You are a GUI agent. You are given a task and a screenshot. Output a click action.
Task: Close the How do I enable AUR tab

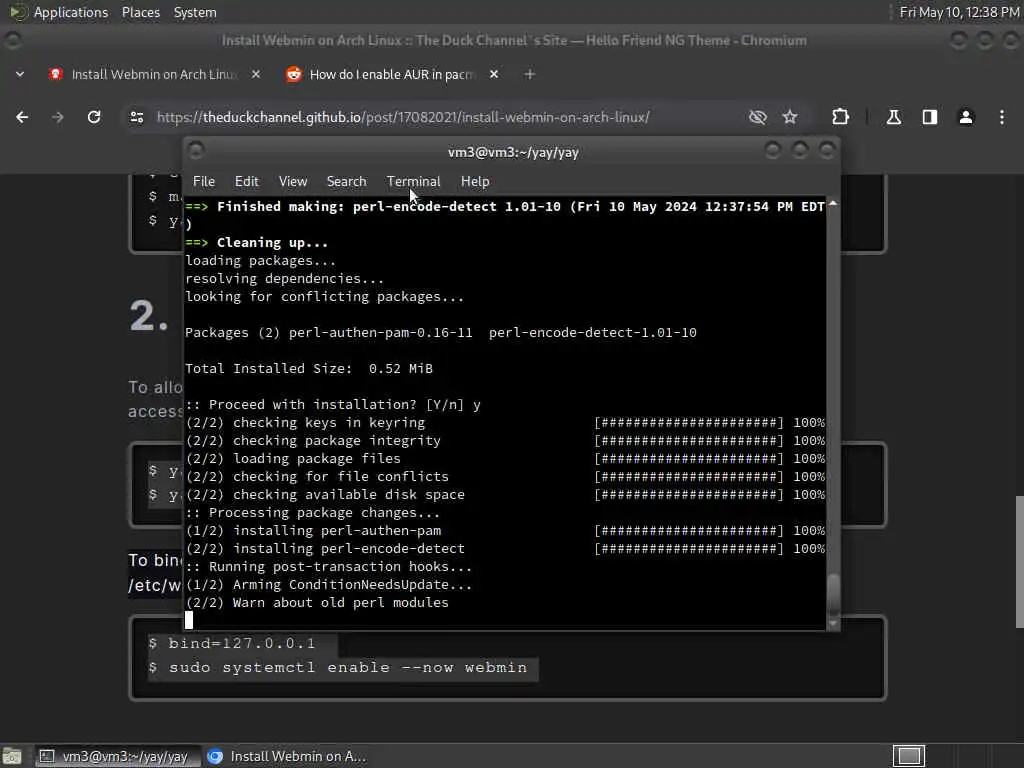[494, 74]
